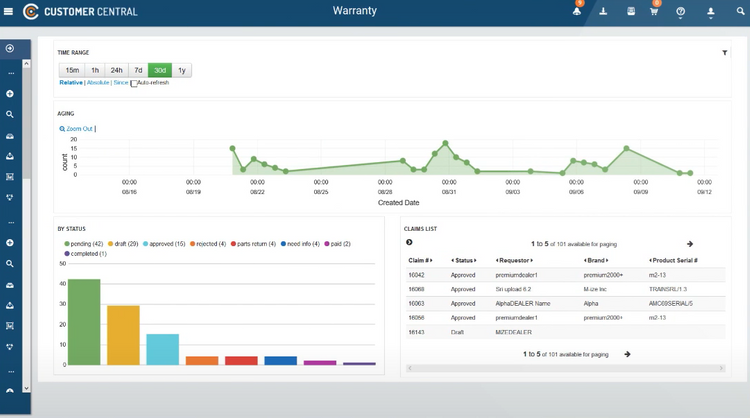Click the yellow draft bar in chart

click(123, 335)
